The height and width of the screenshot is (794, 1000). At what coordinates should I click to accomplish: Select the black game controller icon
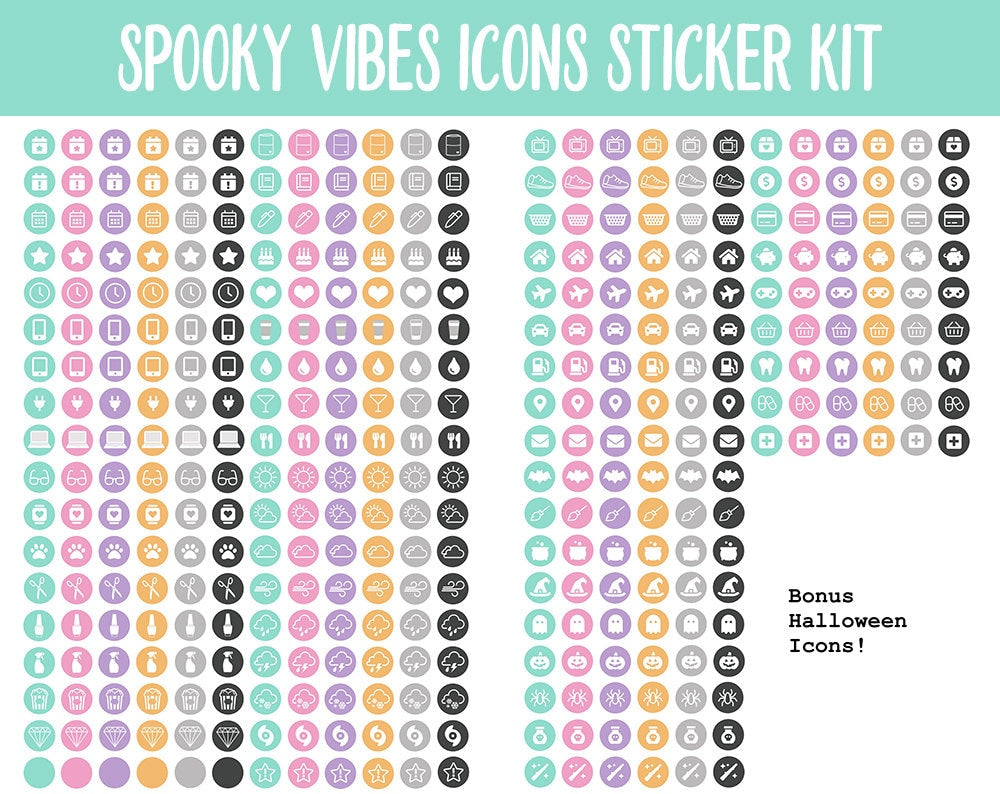click(x=954, y=292)
